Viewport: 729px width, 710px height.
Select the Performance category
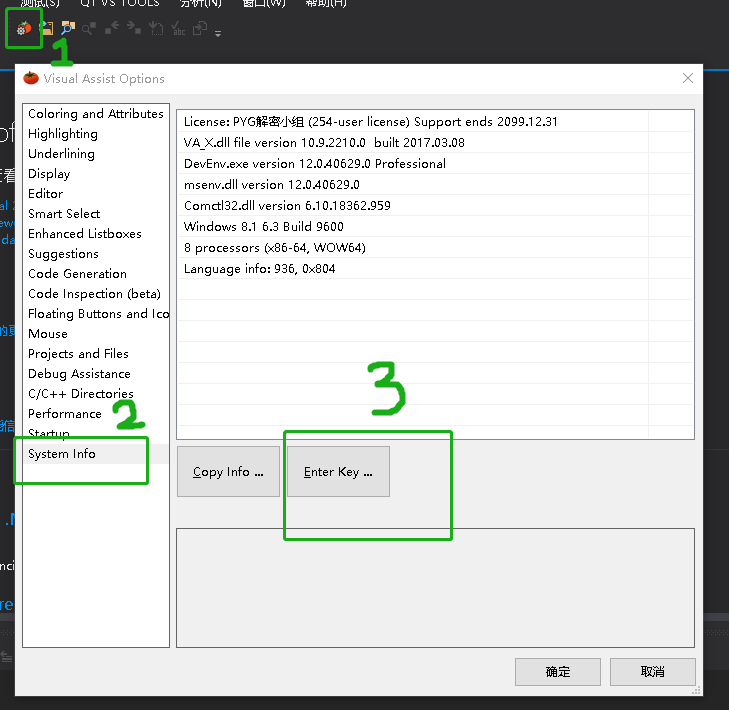pos(96,414)
